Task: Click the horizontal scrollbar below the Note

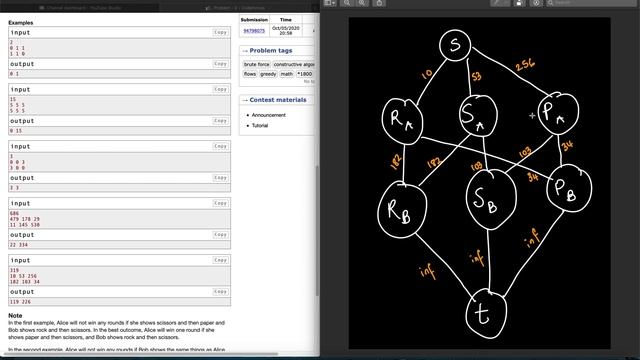Action: (x=141, y=354)
